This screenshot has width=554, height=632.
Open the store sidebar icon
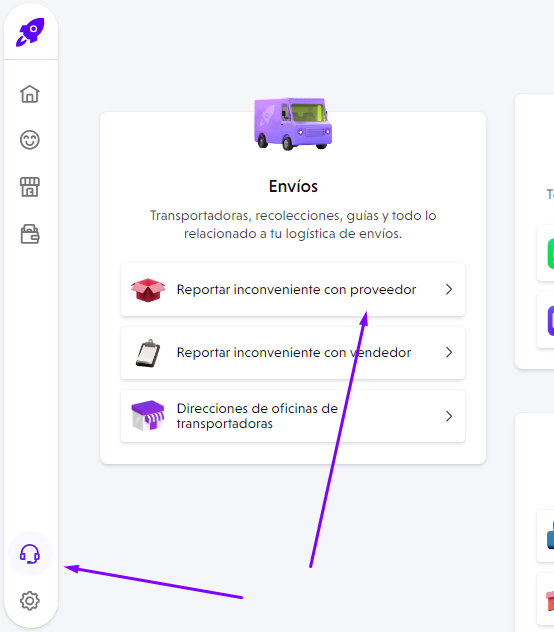[x=30, y=187]
